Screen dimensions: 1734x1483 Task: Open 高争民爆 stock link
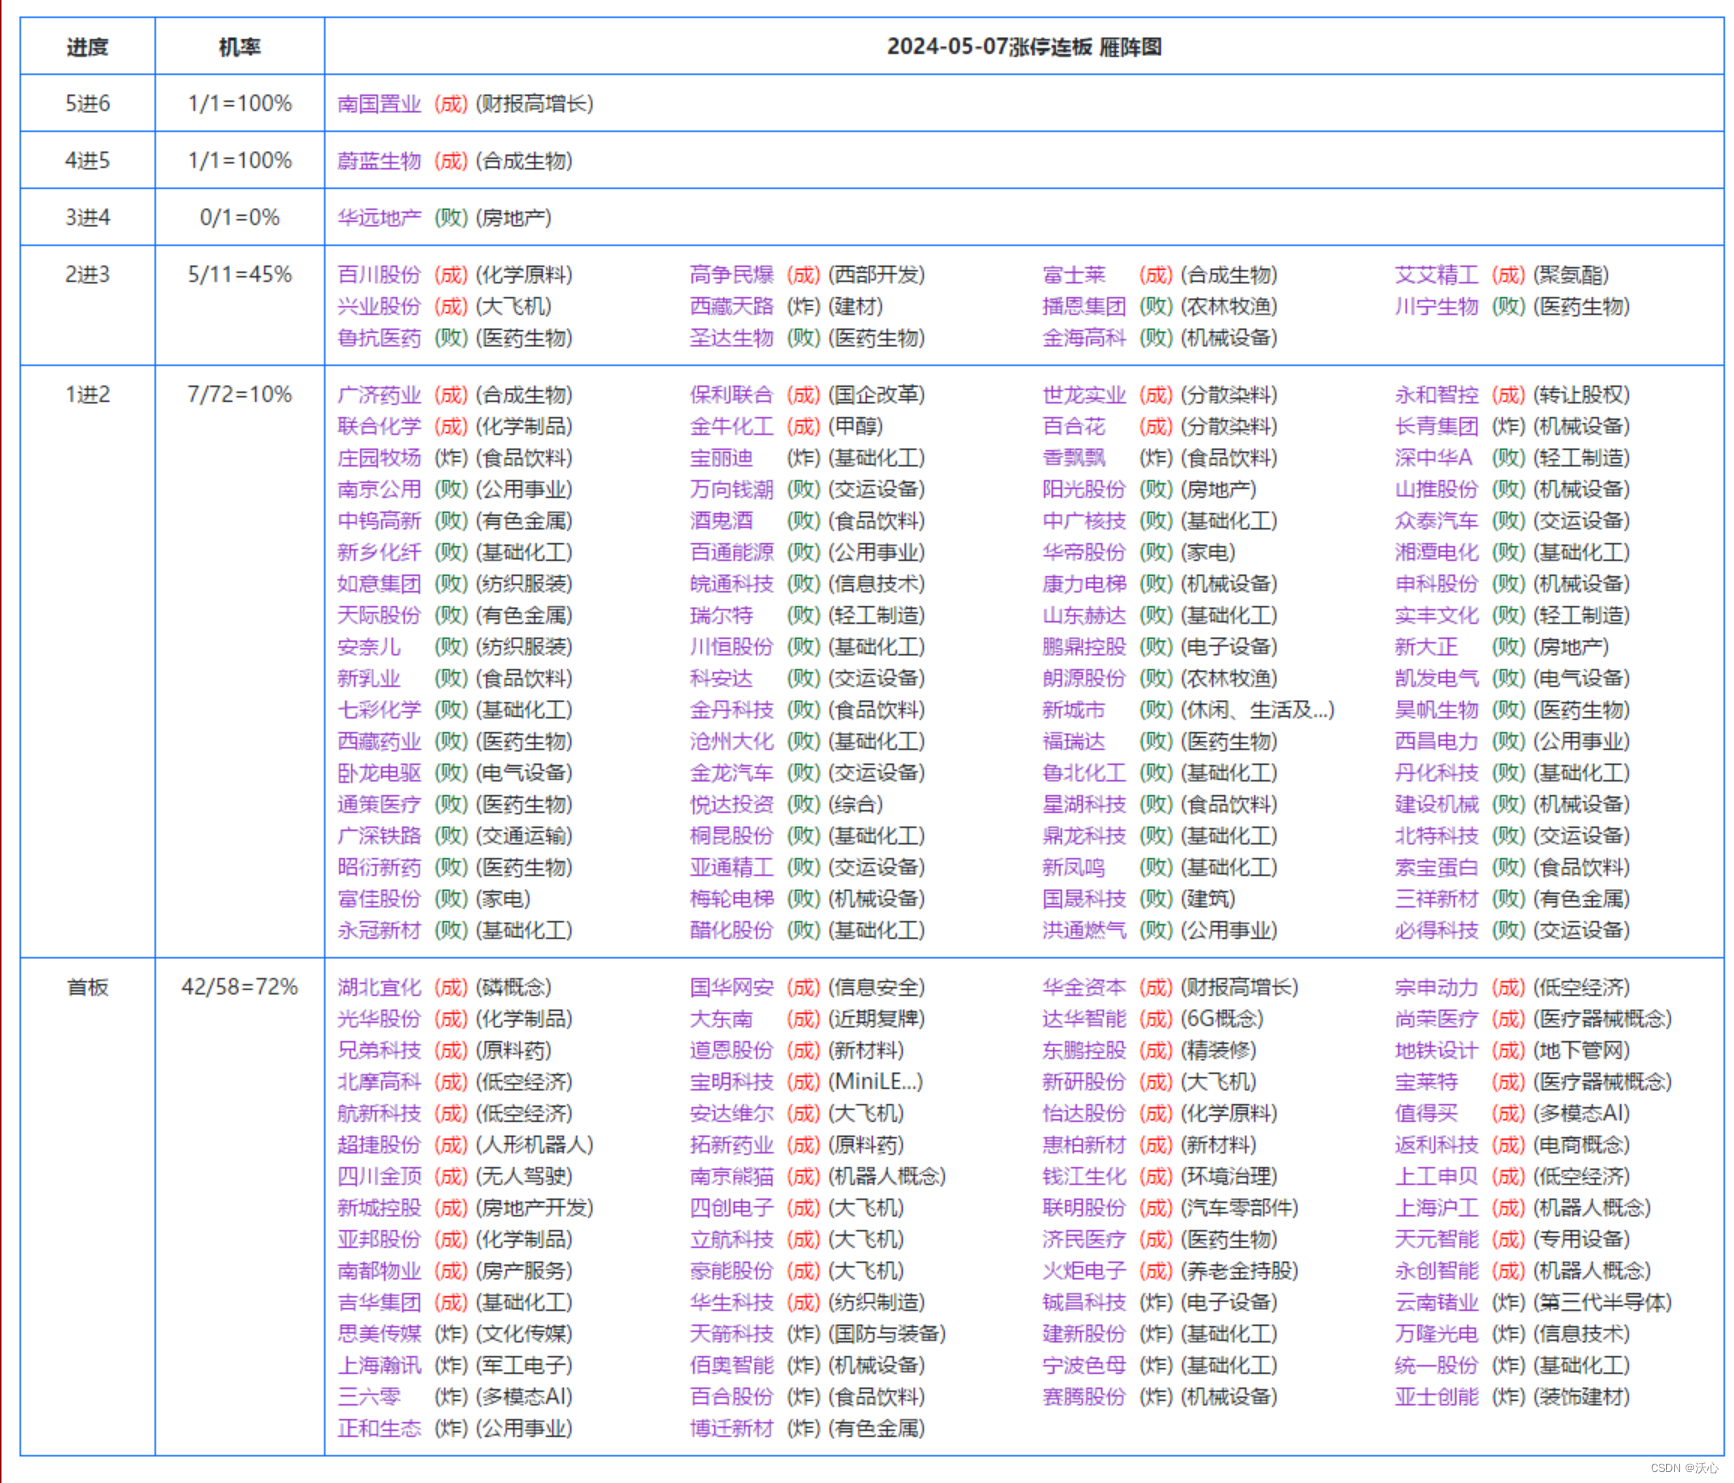coord(731,275)
